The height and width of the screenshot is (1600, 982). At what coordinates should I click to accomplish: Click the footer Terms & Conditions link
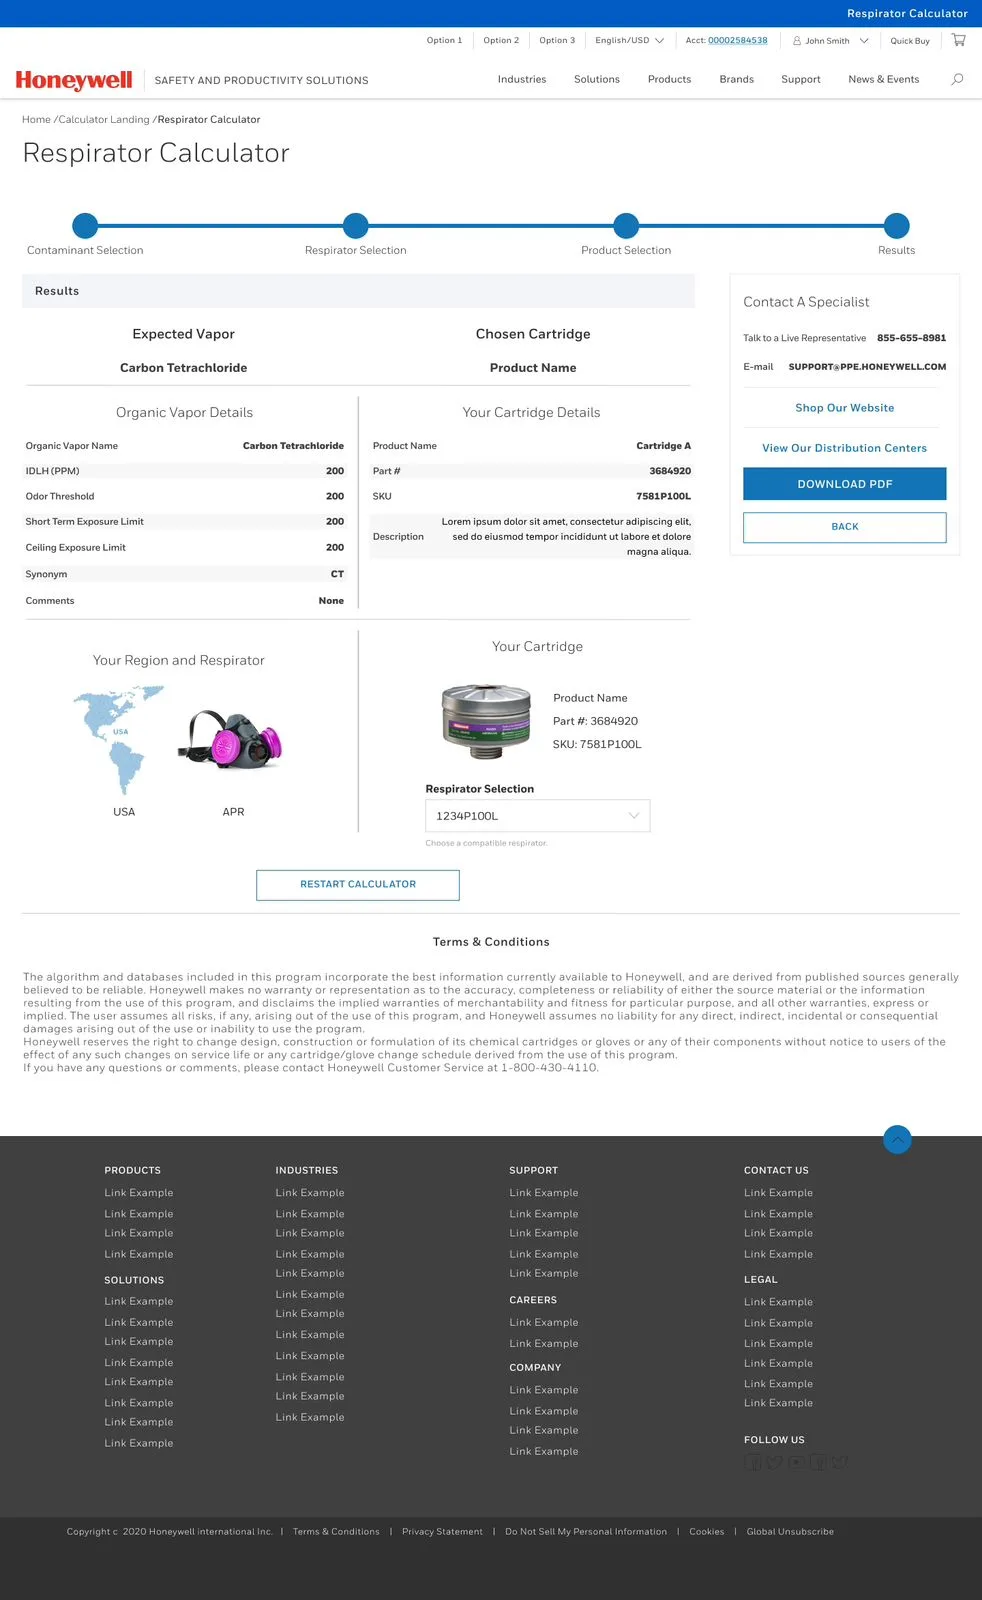tap(336, 1532)
